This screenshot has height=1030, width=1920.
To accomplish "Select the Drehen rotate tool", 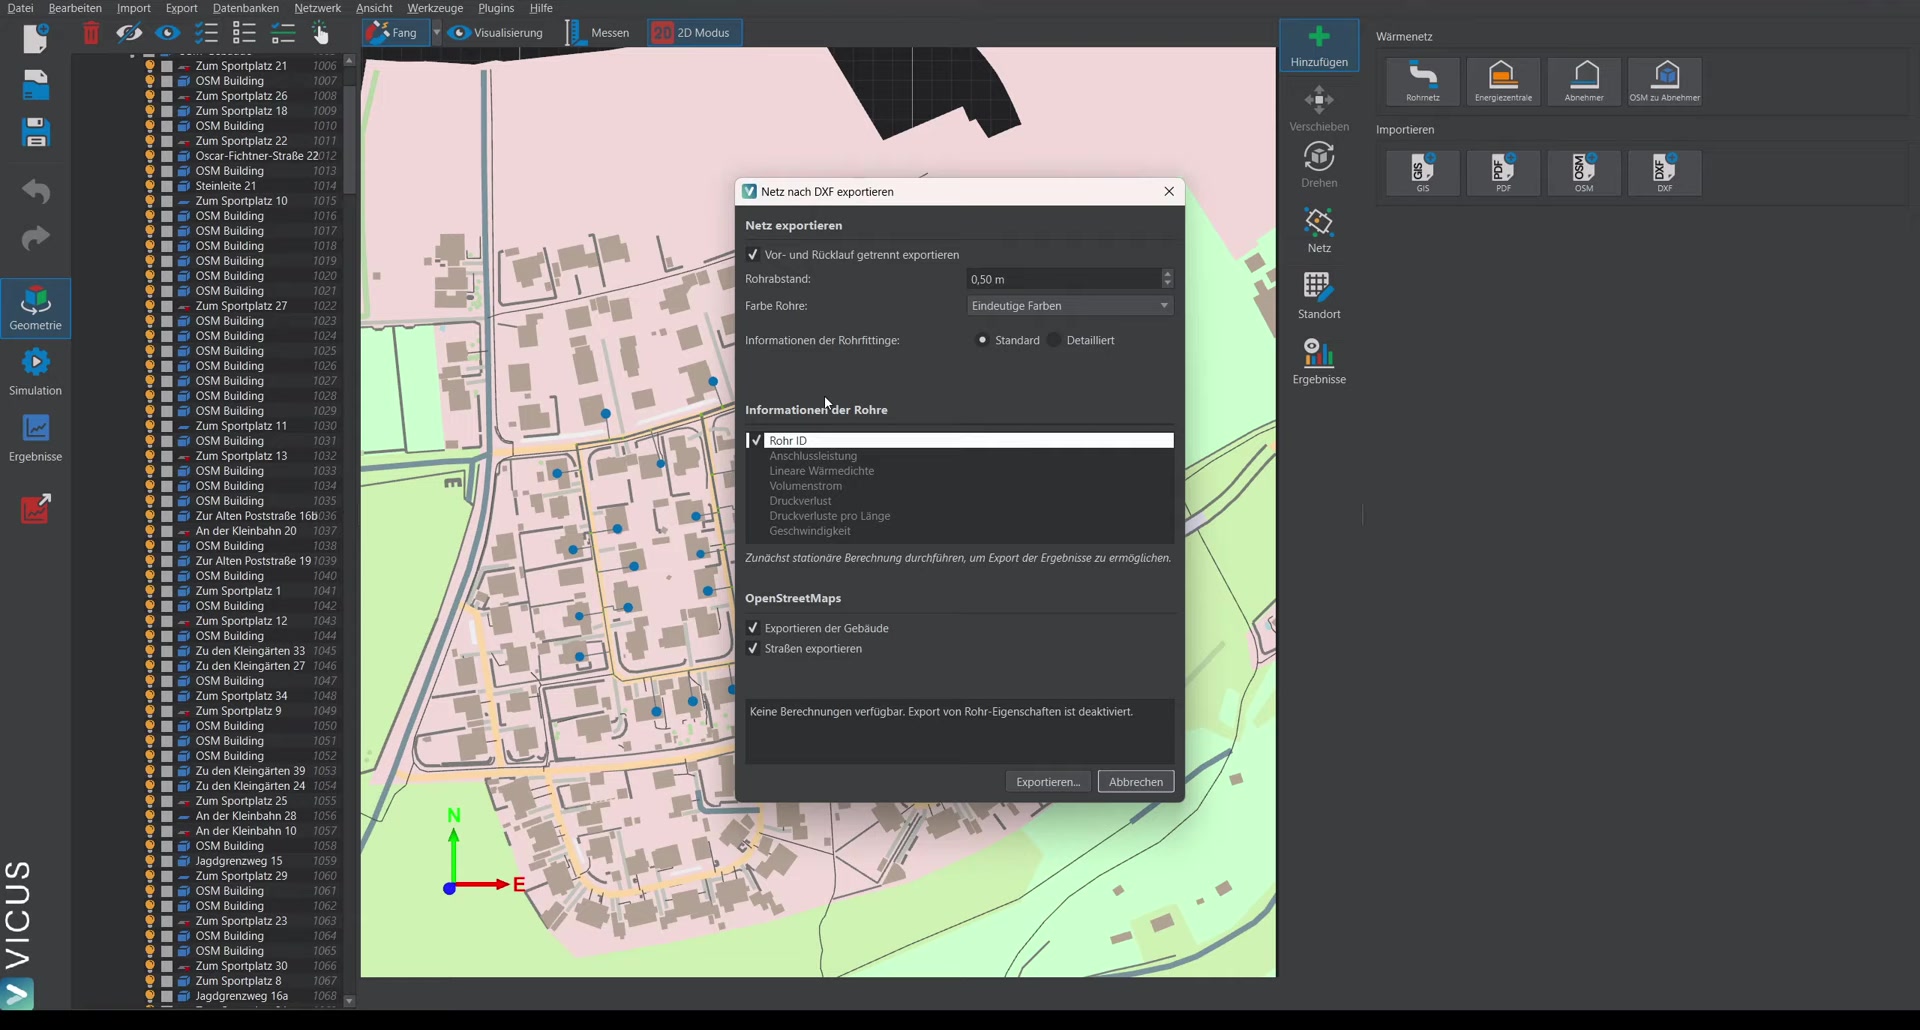I will click(1319, 166).
